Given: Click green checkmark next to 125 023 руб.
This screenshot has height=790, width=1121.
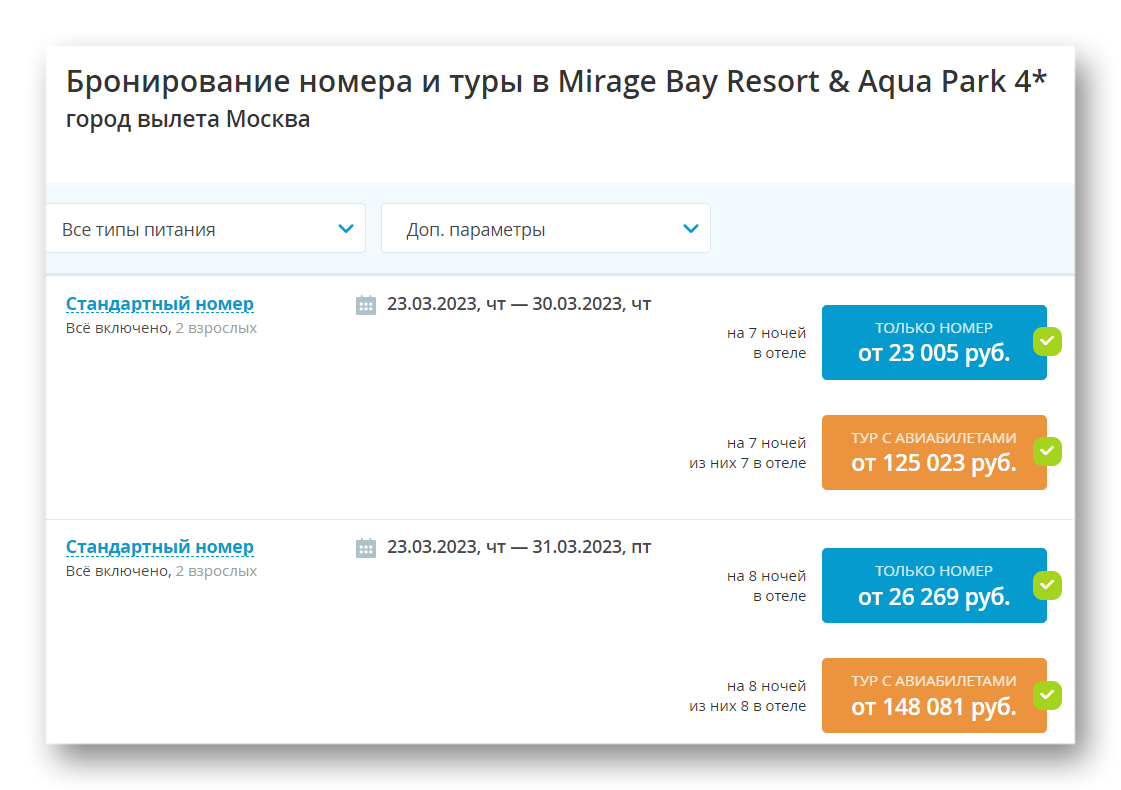Looking at the screenshot, I should 1047,451.
